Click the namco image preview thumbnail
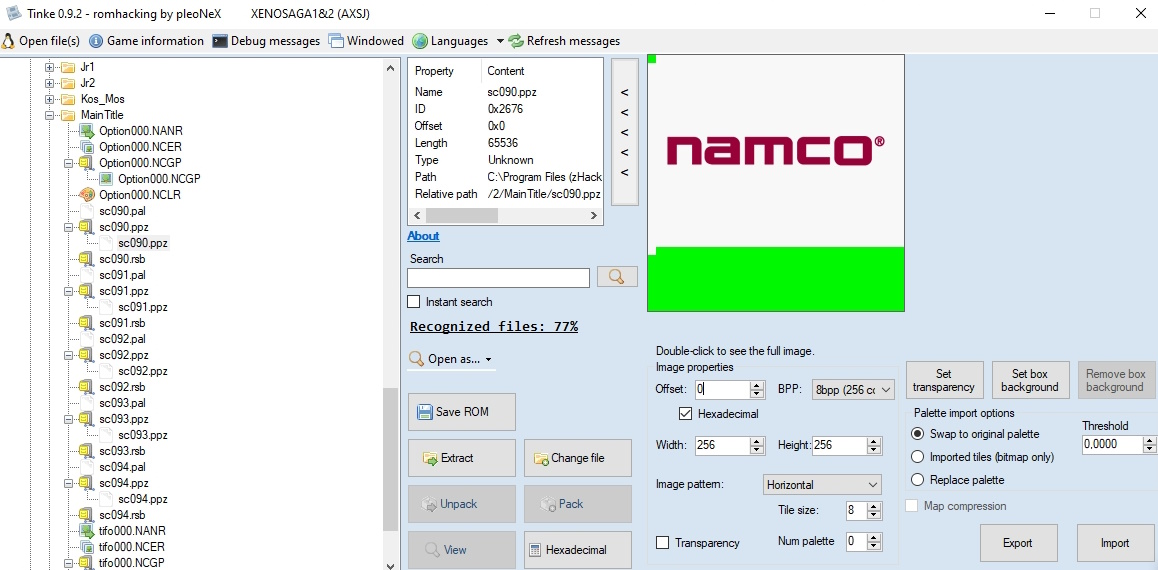The image size is (1158, 570). 775,183
